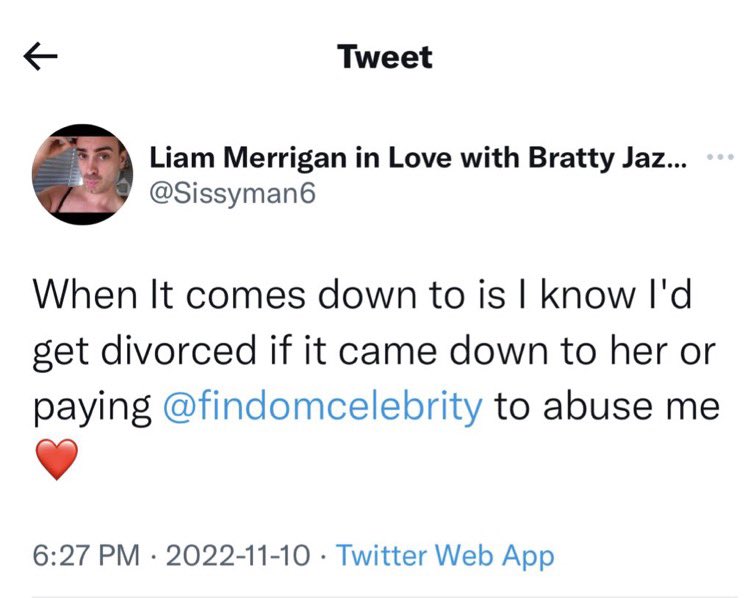This screenshot has width=753, height=598.
Task: Open the @findomcelebrity mention
Action: (x=322, y=408)
